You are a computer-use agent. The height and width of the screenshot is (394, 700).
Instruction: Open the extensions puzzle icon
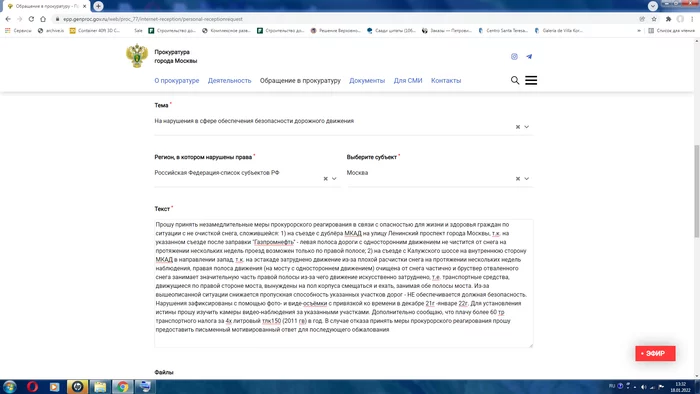click(x=668, y=19)
